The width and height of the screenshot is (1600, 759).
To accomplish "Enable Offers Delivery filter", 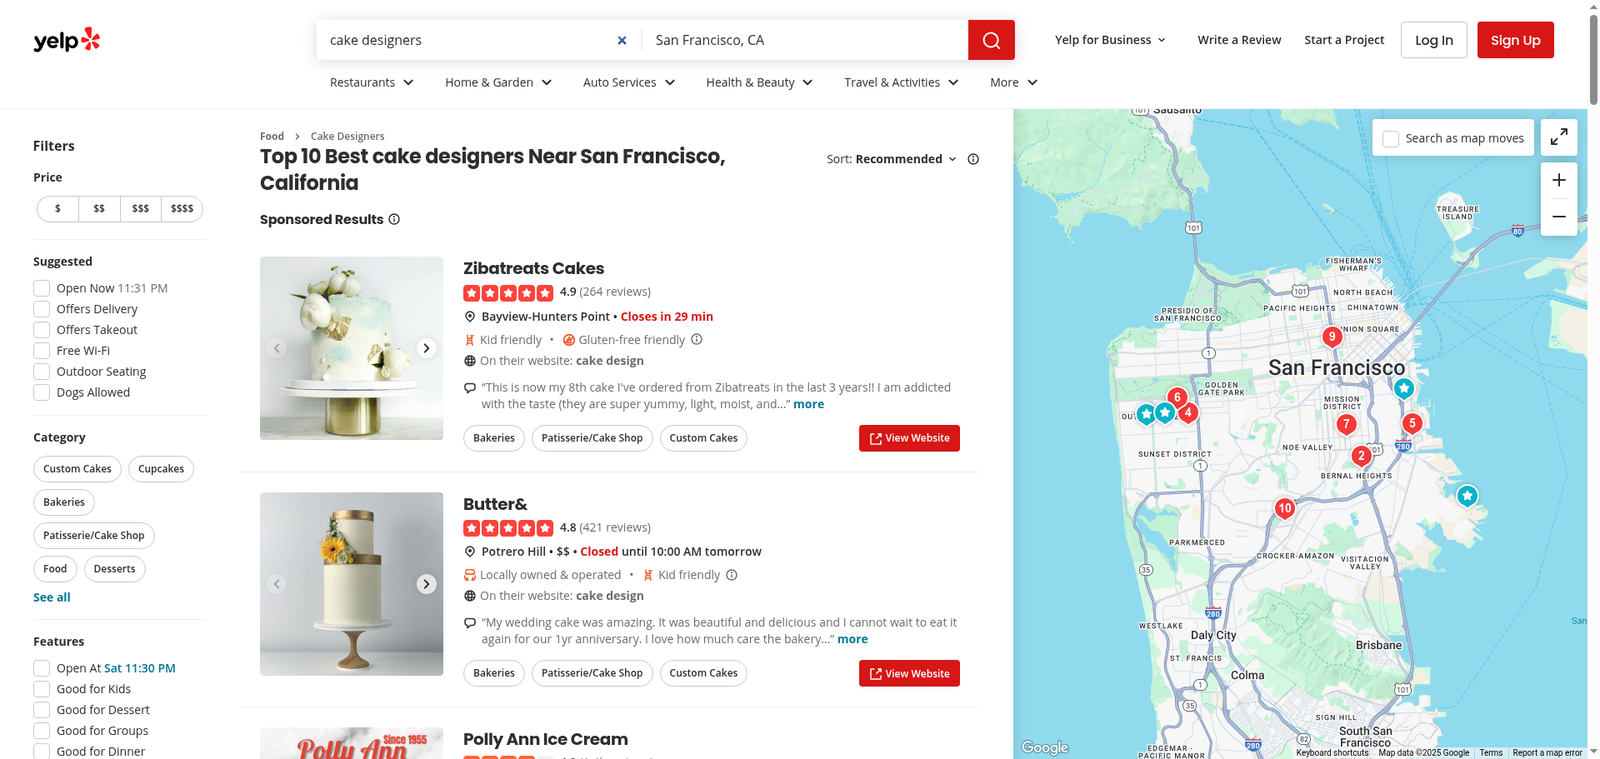I will click(x=42, y=309).
